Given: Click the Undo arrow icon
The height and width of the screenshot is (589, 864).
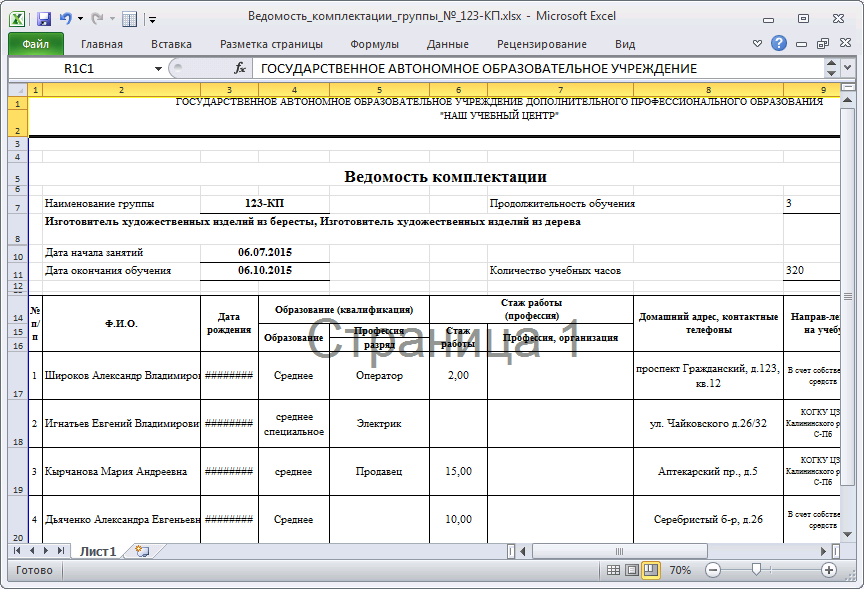Looking at the screenshot, I should (66, 18).
